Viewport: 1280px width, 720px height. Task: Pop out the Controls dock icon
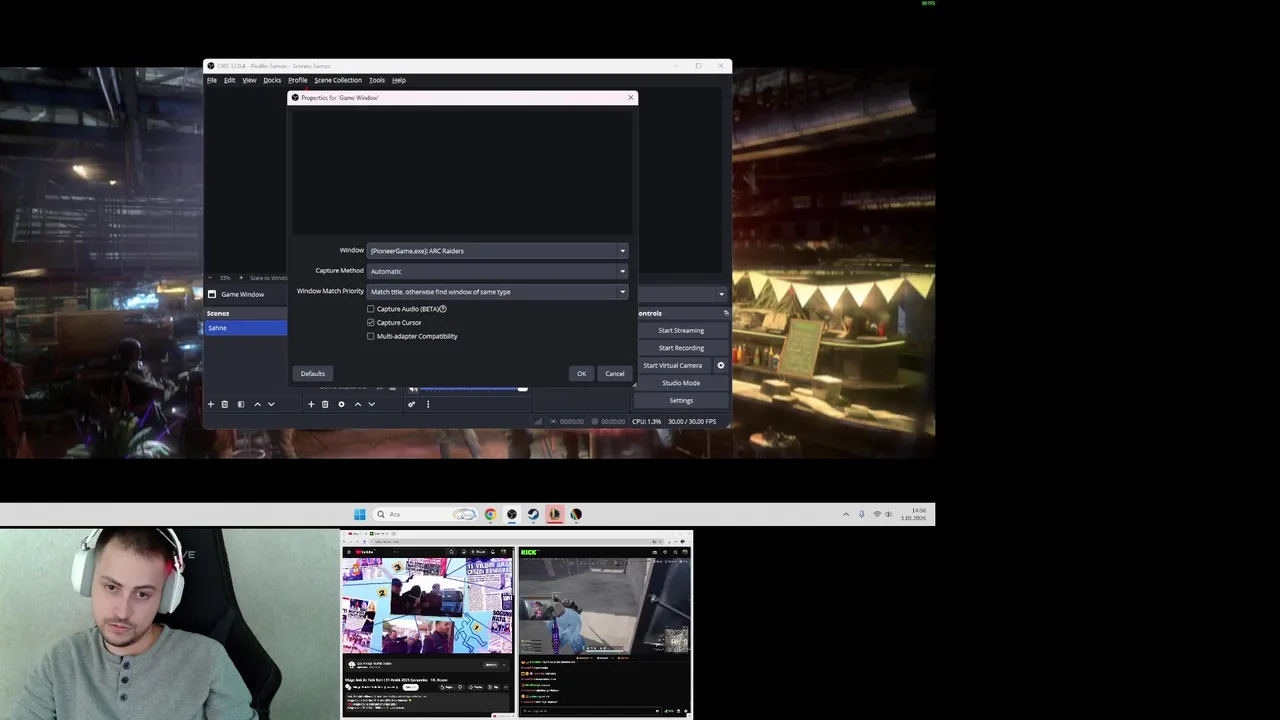coord(726,313)
